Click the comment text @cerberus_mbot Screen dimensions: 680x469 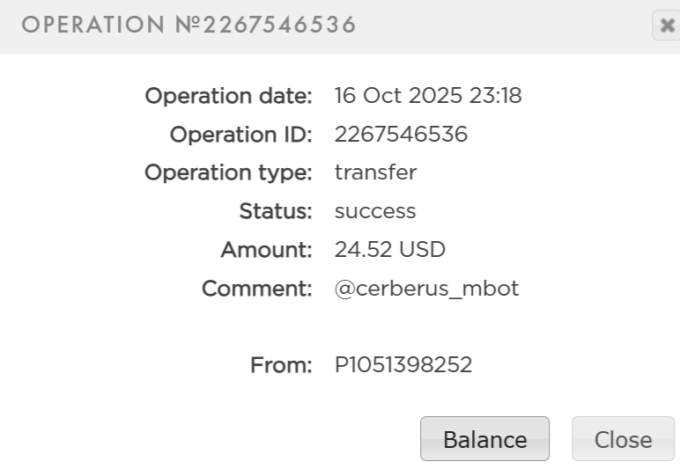(427, 289)
